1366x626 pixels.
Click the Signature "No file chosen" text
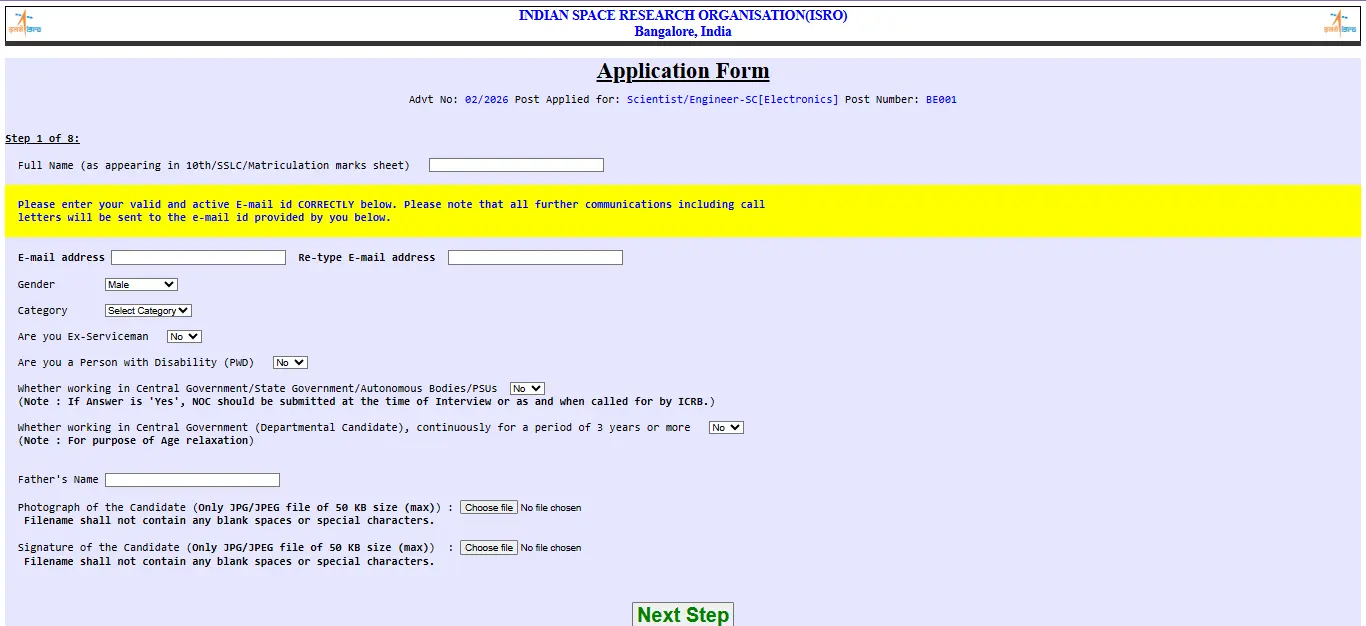point(551,548)
